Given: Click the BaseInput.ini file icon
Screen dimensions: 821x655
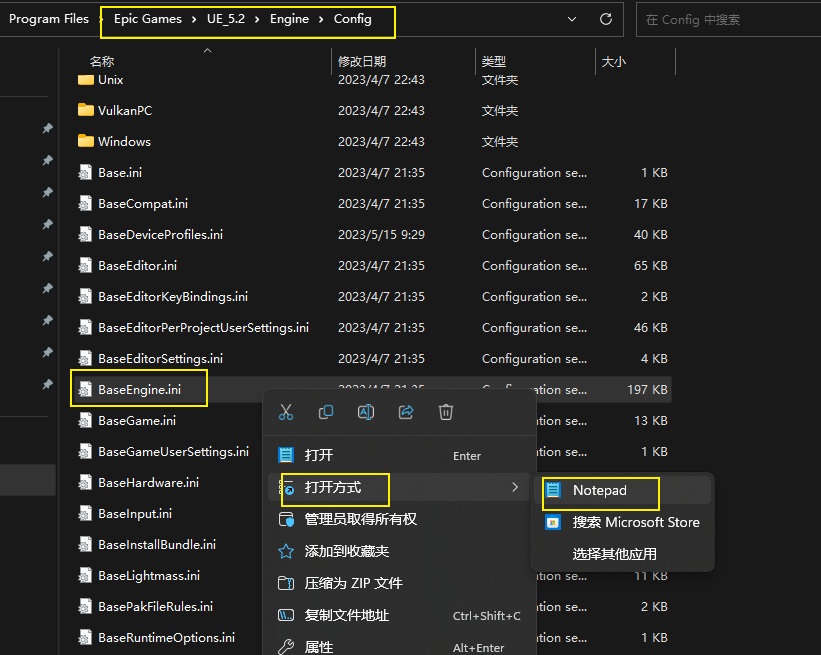Looking at the screenshot, I should click(85, 514).
